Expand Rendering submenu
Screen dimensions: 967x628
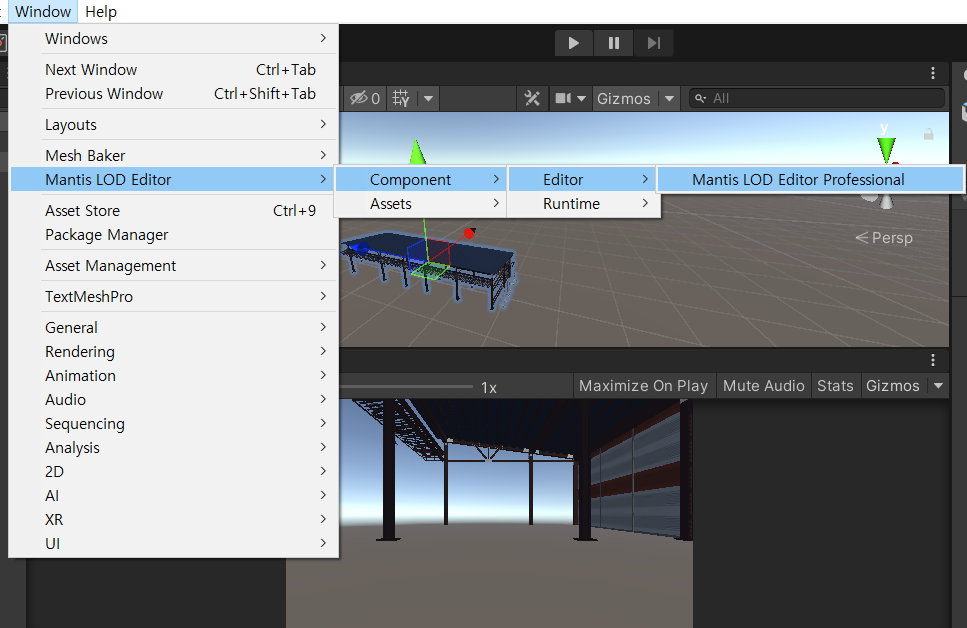pyautogui.click(x=173, y=351)
